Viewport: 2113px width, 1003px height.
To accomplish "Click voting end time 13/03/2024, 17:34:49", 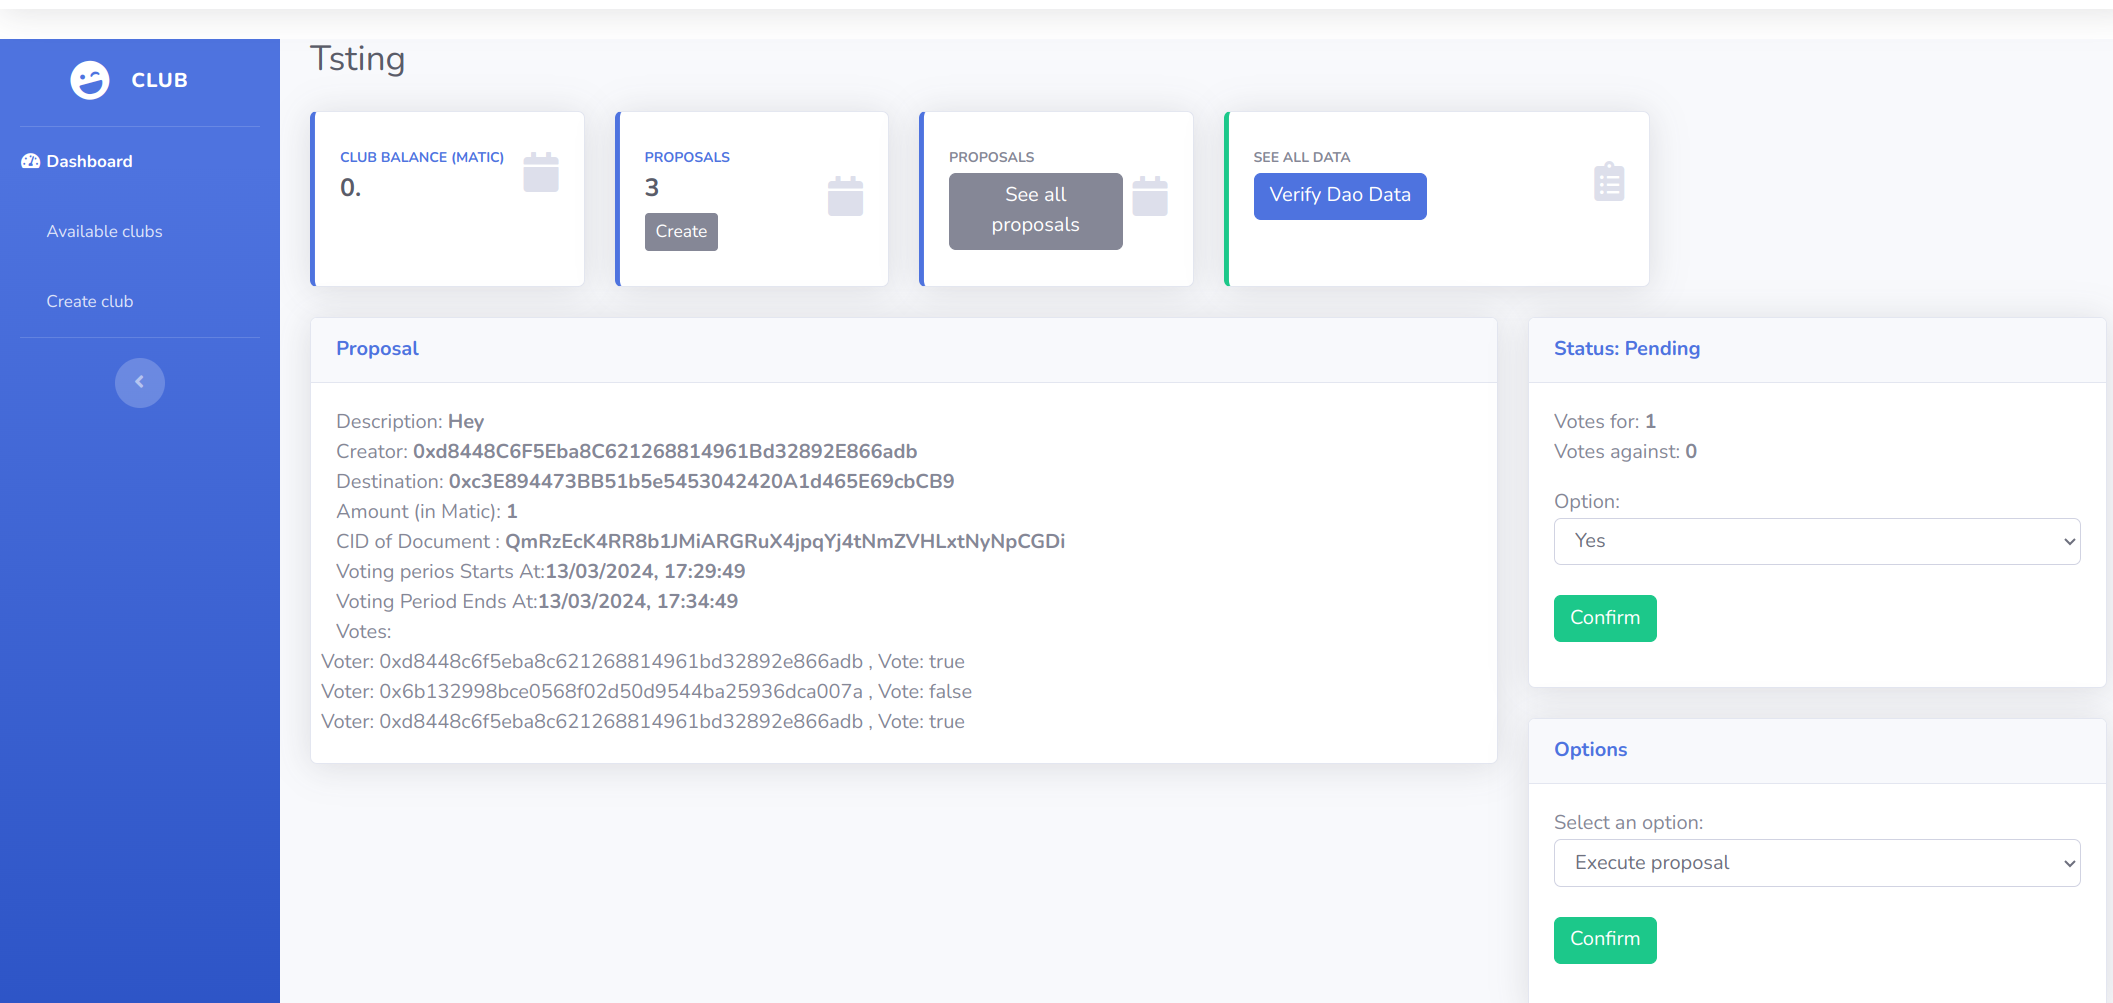I will 638,601.
